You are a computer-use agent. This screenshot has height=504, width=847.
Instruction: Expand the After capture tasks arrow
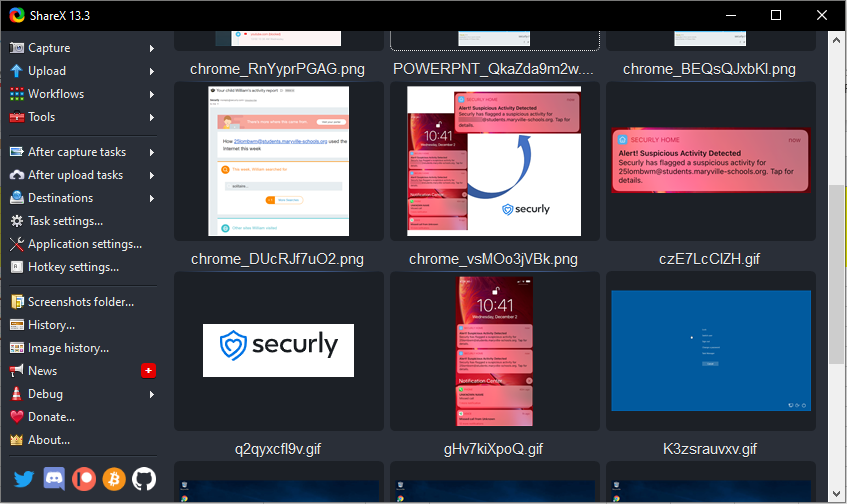pos(152,152)
